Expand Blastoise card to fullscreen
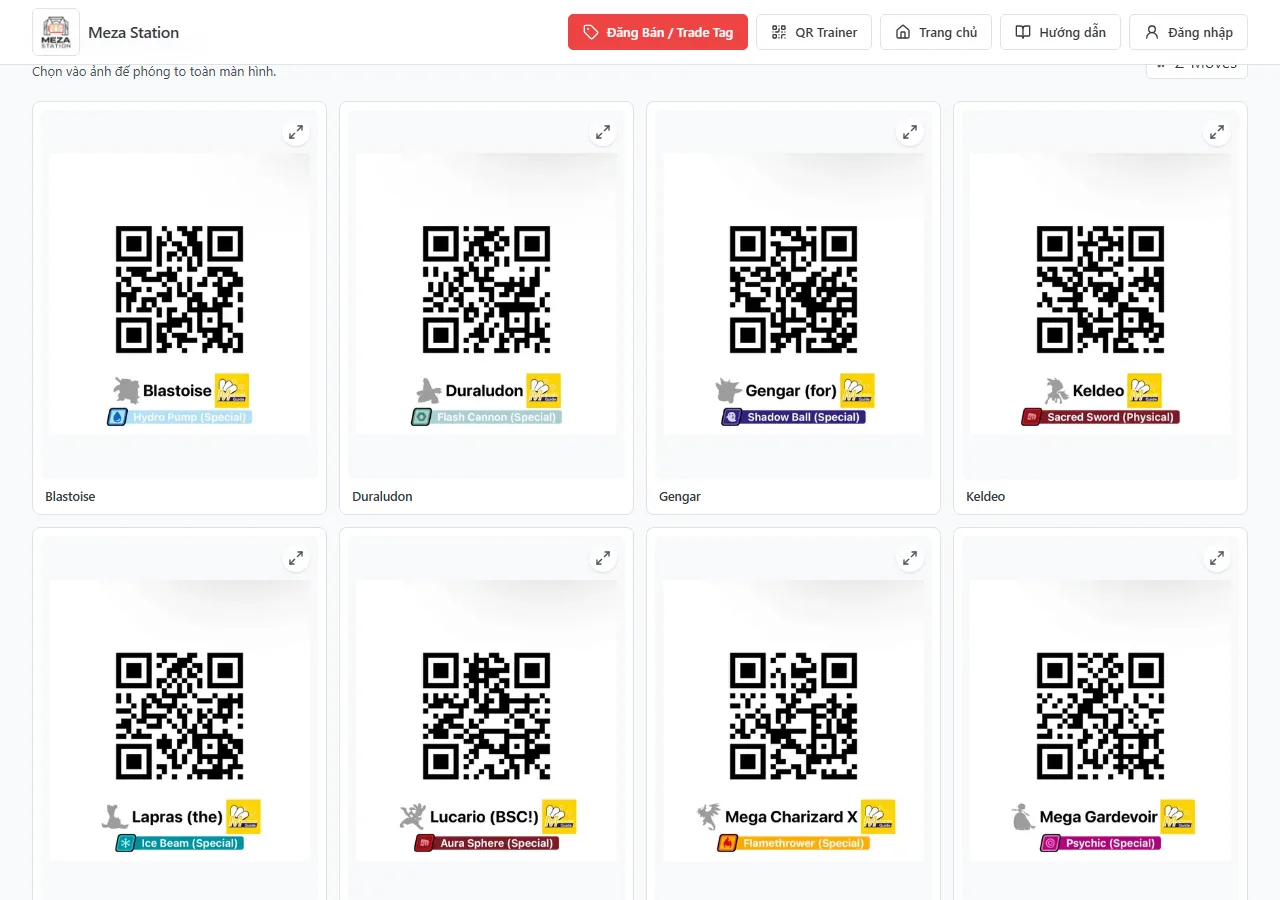The height and width of the screenshot is (900, 1280). 296,132
